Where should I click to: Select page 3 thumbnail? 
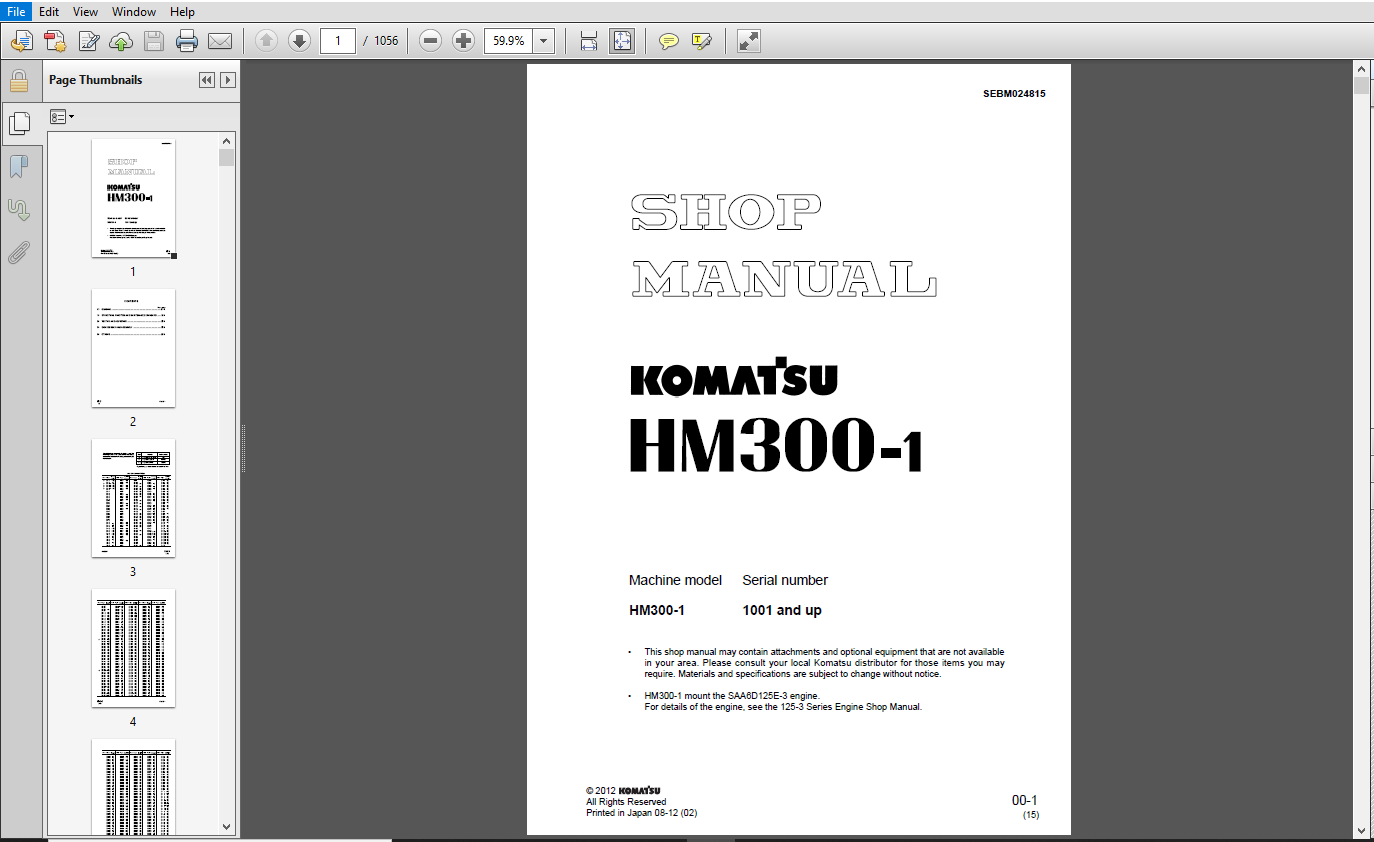(x=133, y=498)
